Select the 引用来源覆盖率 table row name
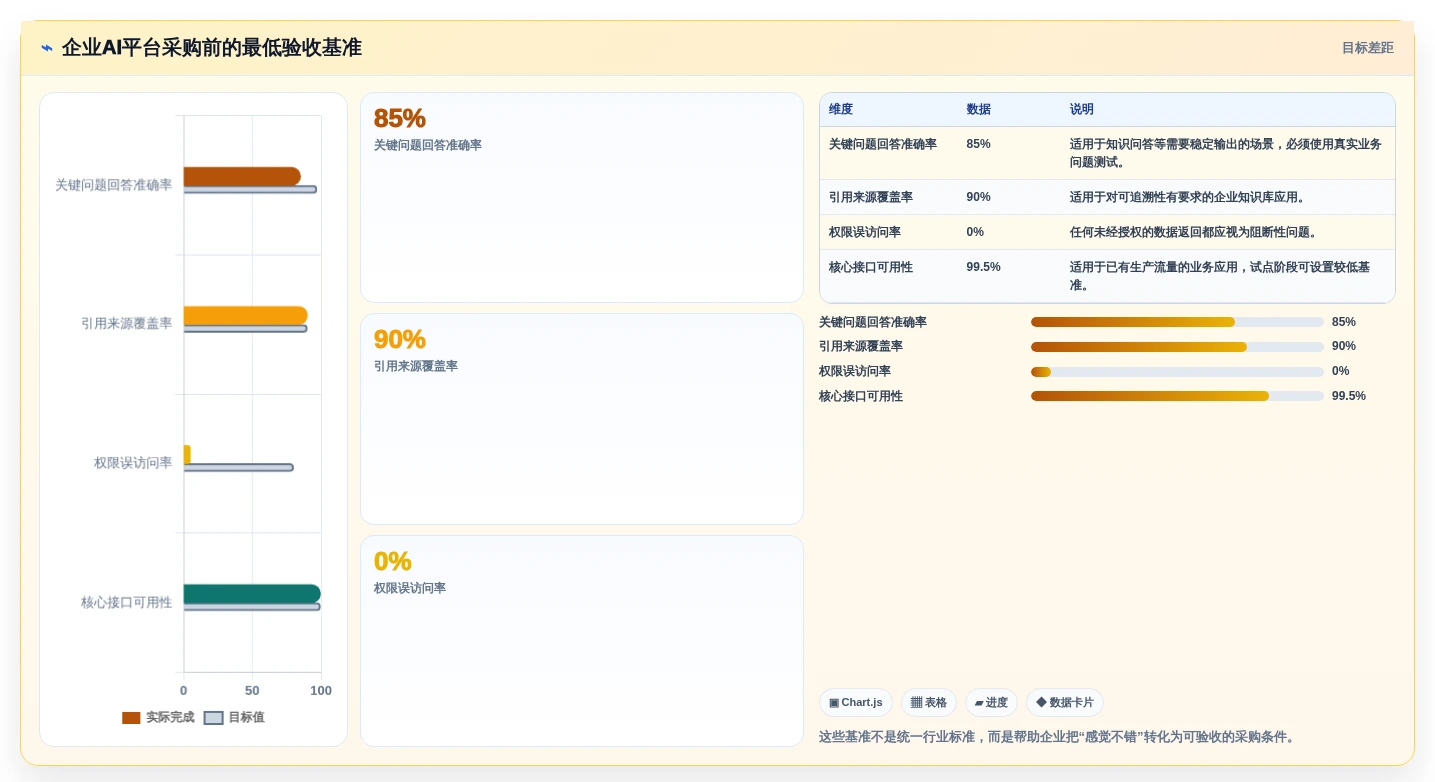The width and height of the screenshot is (1435, 782). [871, 197]
